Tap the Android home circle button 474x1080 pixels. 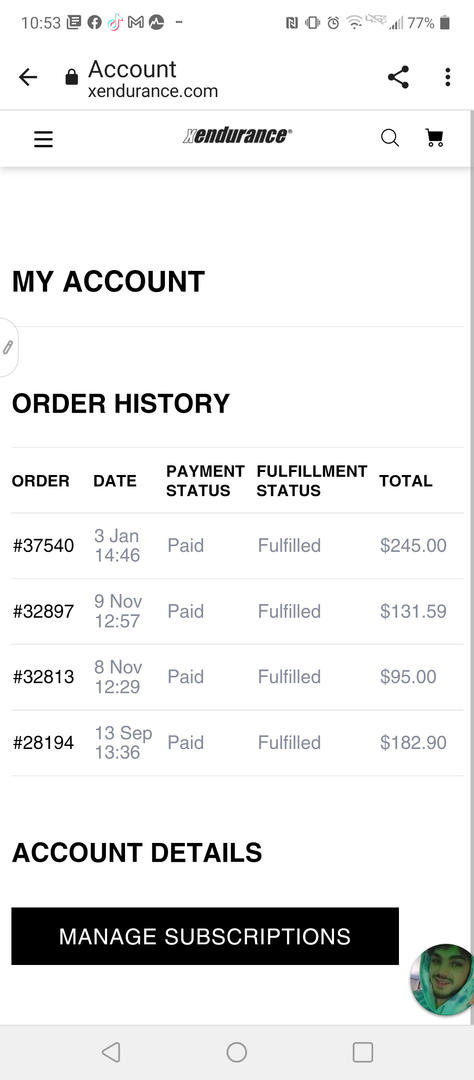(236, 1052)
